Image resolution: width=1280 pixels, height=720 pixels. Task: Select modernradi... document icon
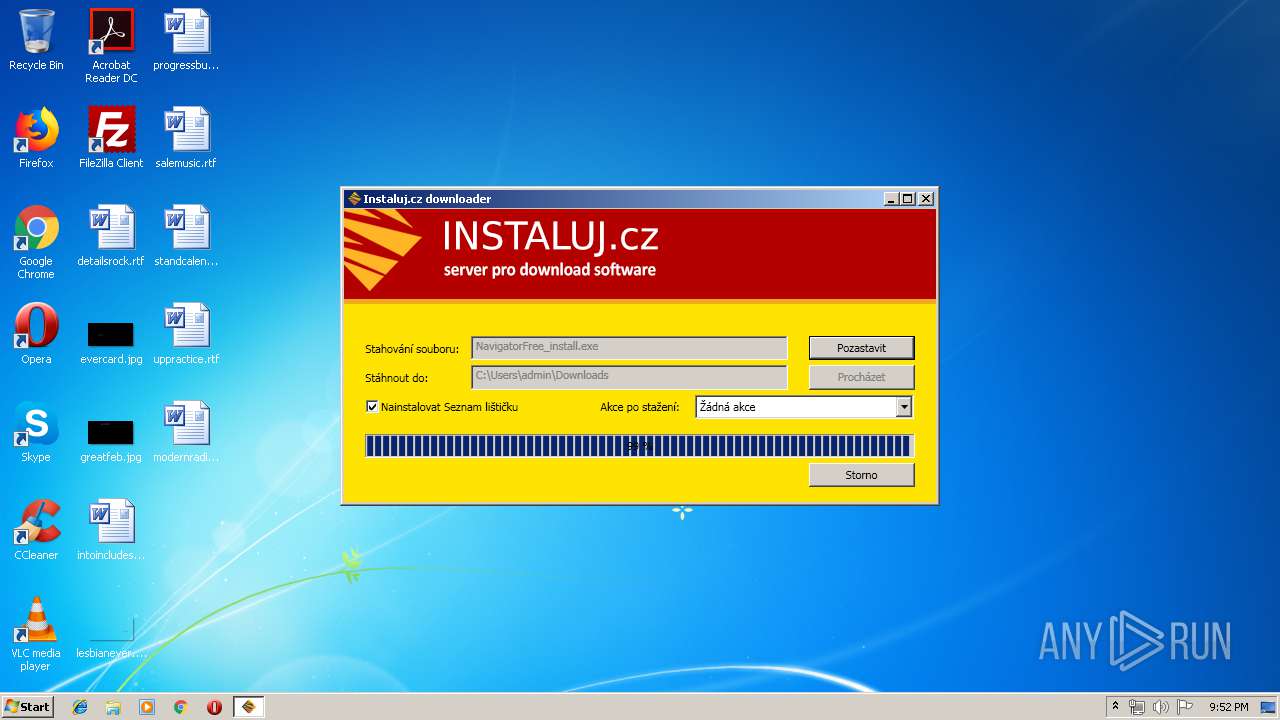(x=186, y=433)
